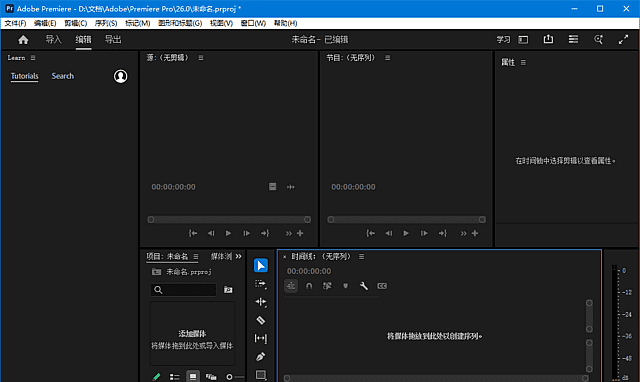
Task: Select the Ripple Edit tool
Action: [x=261, y=302]
